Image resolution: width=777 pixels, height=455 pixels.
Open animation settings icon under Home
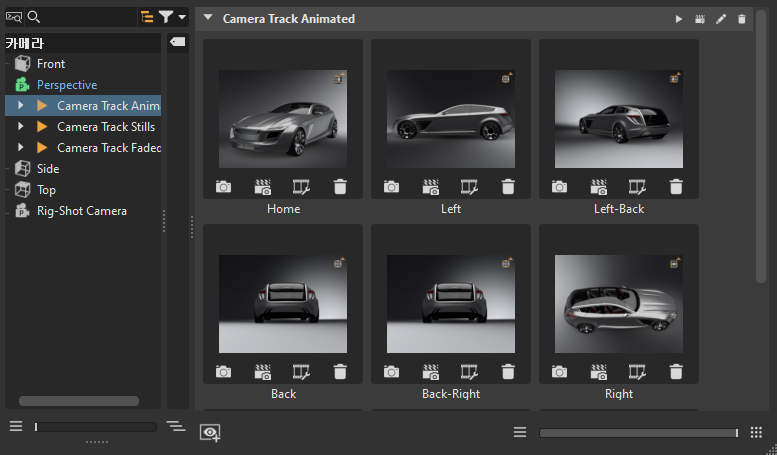[x=301, y=187]
